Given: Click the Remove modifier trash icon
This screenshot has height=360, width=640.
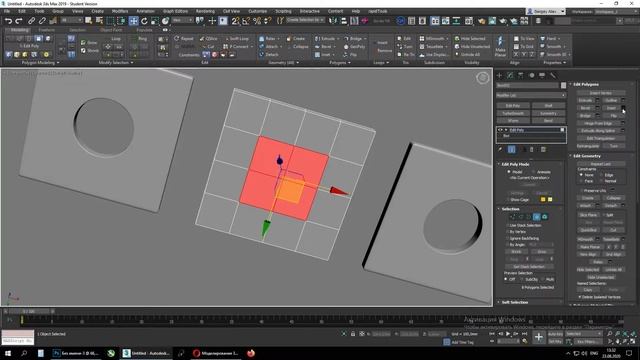Looking at the screenshot, I should 532,150.
